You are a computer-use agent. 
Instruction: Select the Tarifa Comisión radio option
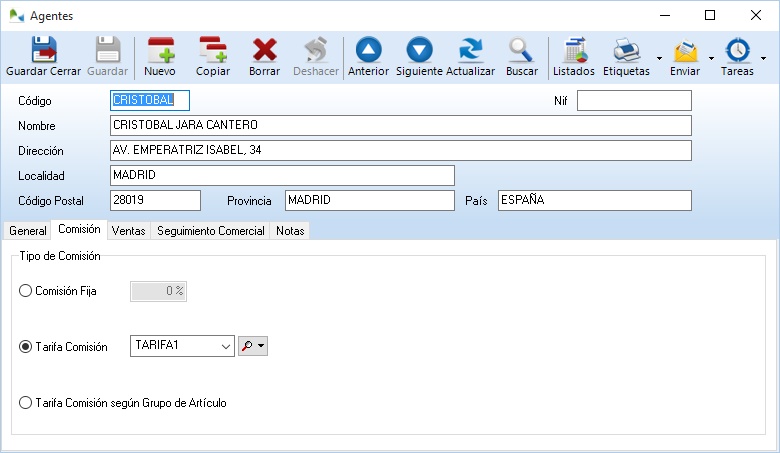pyautogui.click(x=26, y=347)
